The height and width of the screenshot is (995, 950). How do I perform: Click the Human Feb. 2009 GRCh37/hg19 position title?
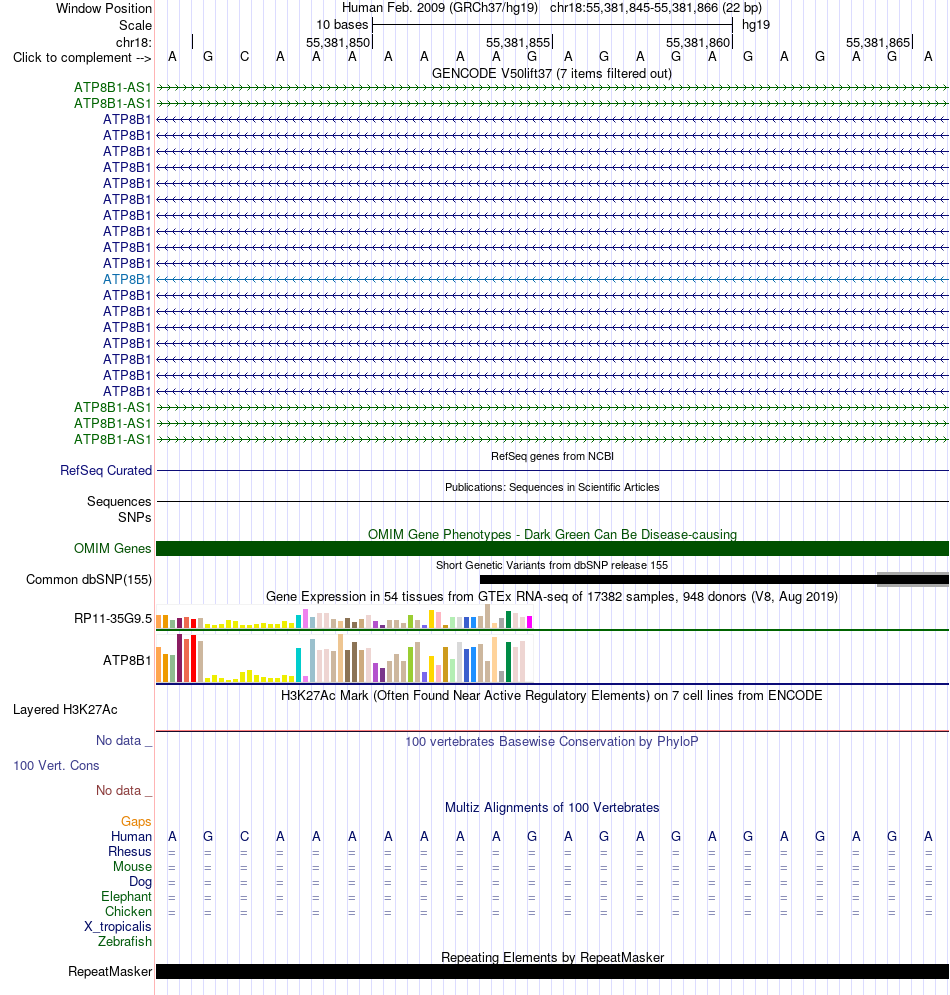[x=551, y=8]
